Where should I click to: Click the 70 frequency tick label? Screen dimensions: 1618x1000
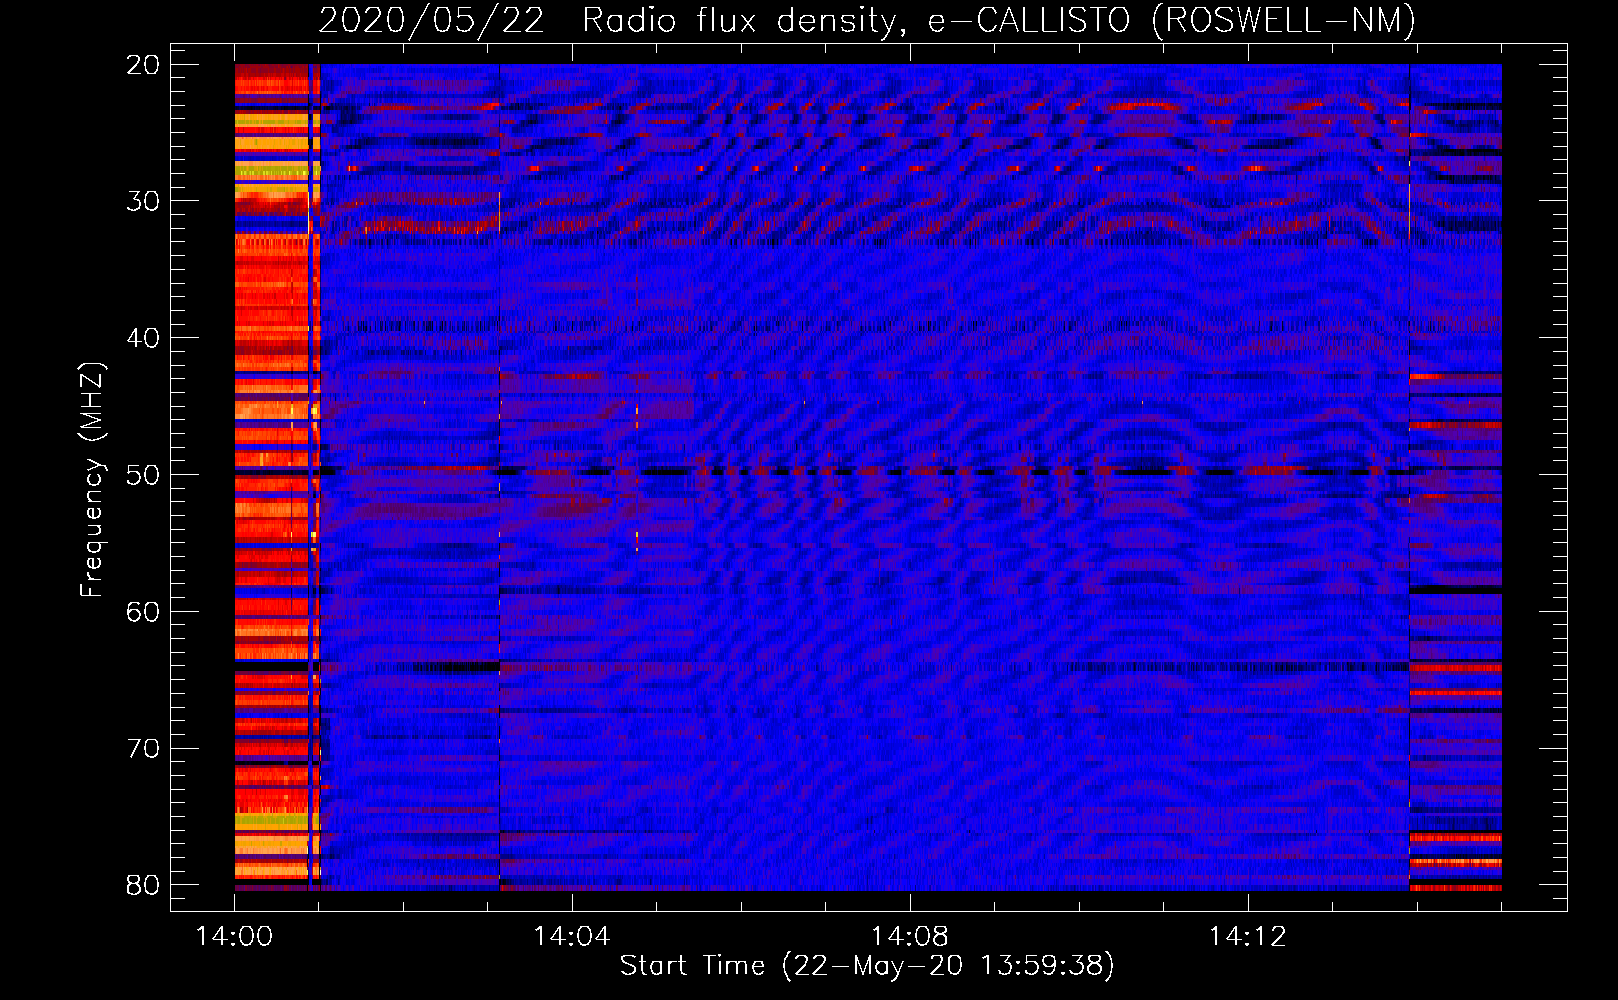[143, 748]
